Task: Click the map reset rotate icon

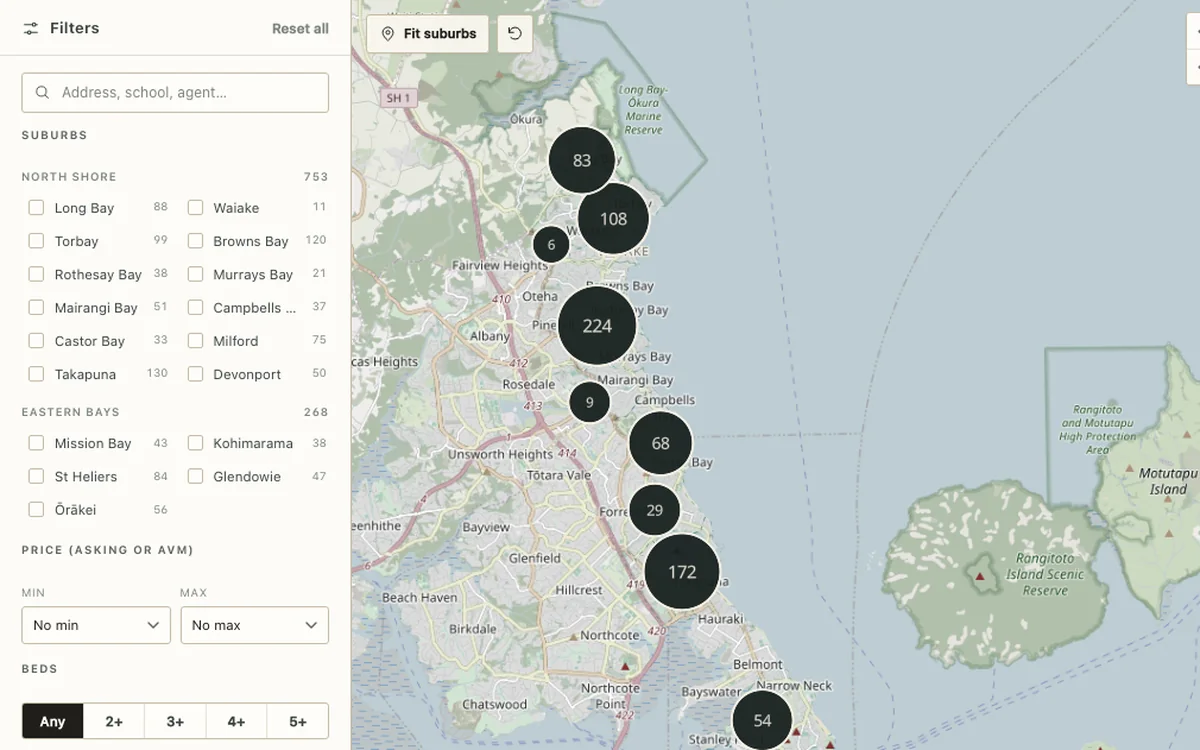Action: click(x=514, y=33)
